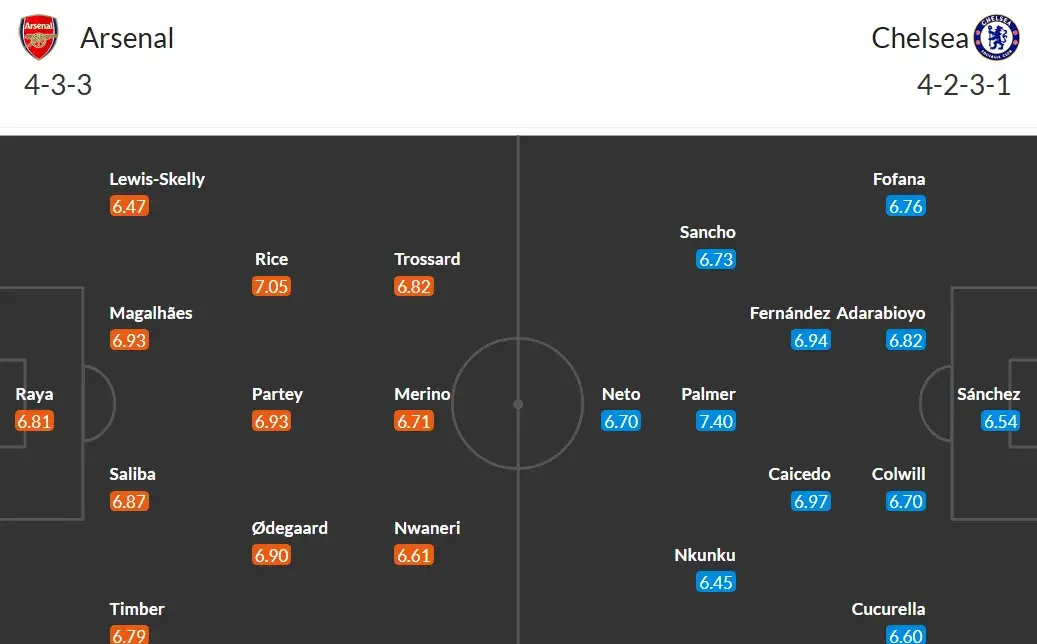Select Rice's 7.05 rating badge
This screenshot has height=644, width=1037.
(271, 287)
